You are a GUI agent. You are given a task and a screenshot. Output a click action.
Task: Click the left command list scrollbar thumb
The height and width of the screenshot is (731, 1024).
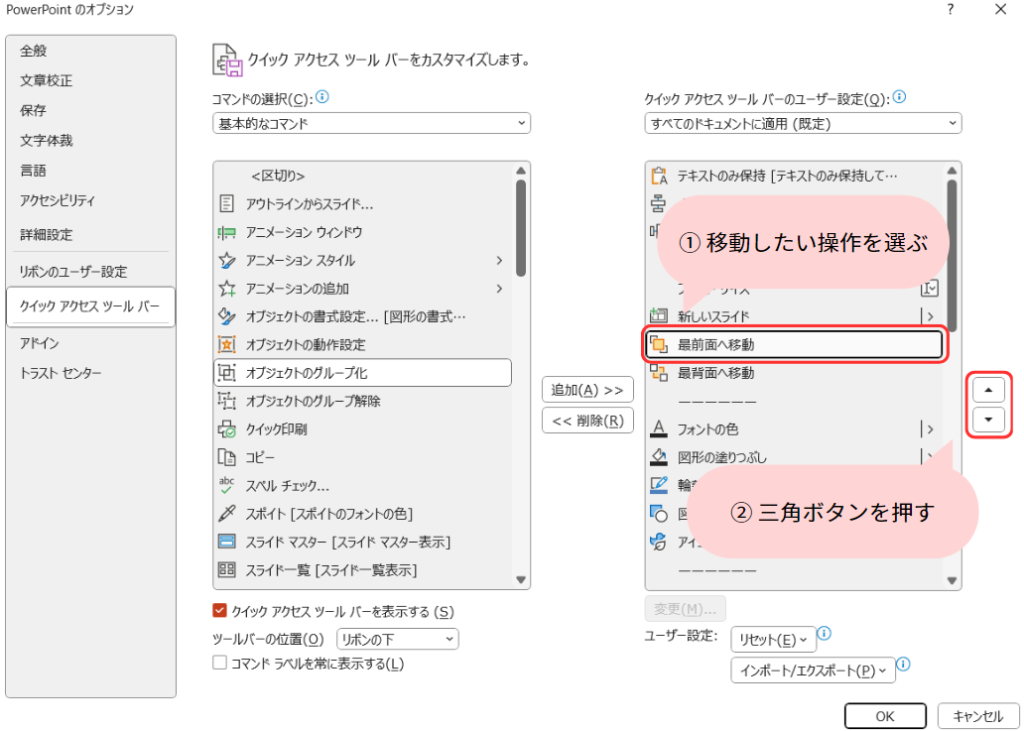point(520,228)
